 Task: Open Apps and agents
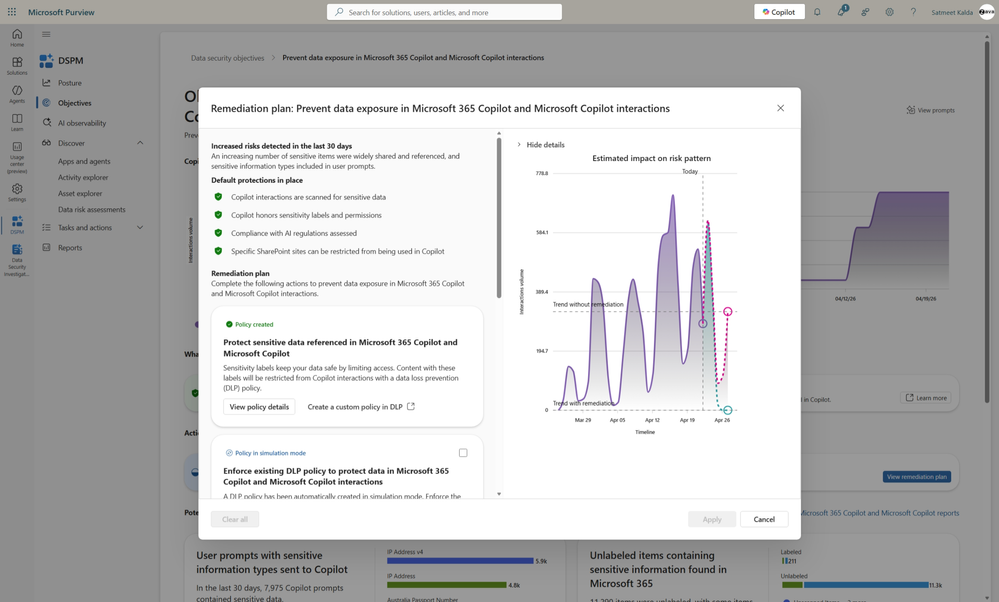tap(84, 162)
